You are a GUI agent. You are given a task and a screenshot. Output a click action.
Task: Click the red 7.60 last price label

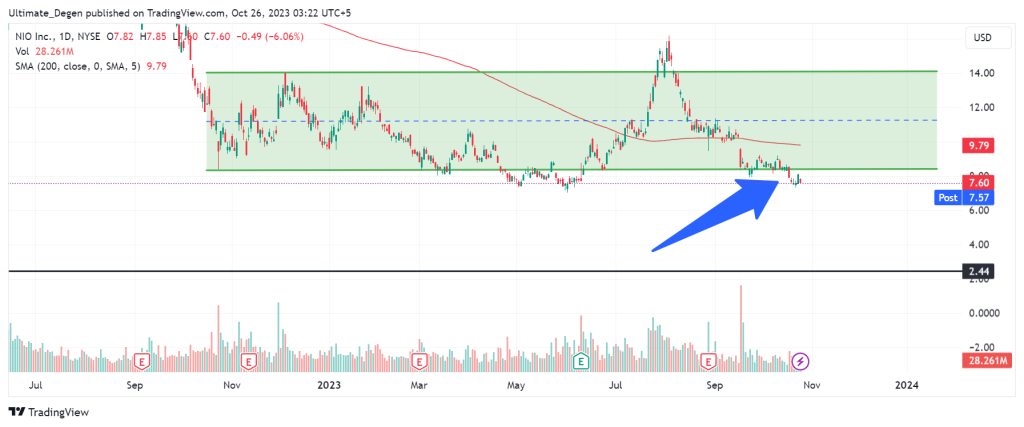pos(978,183)
